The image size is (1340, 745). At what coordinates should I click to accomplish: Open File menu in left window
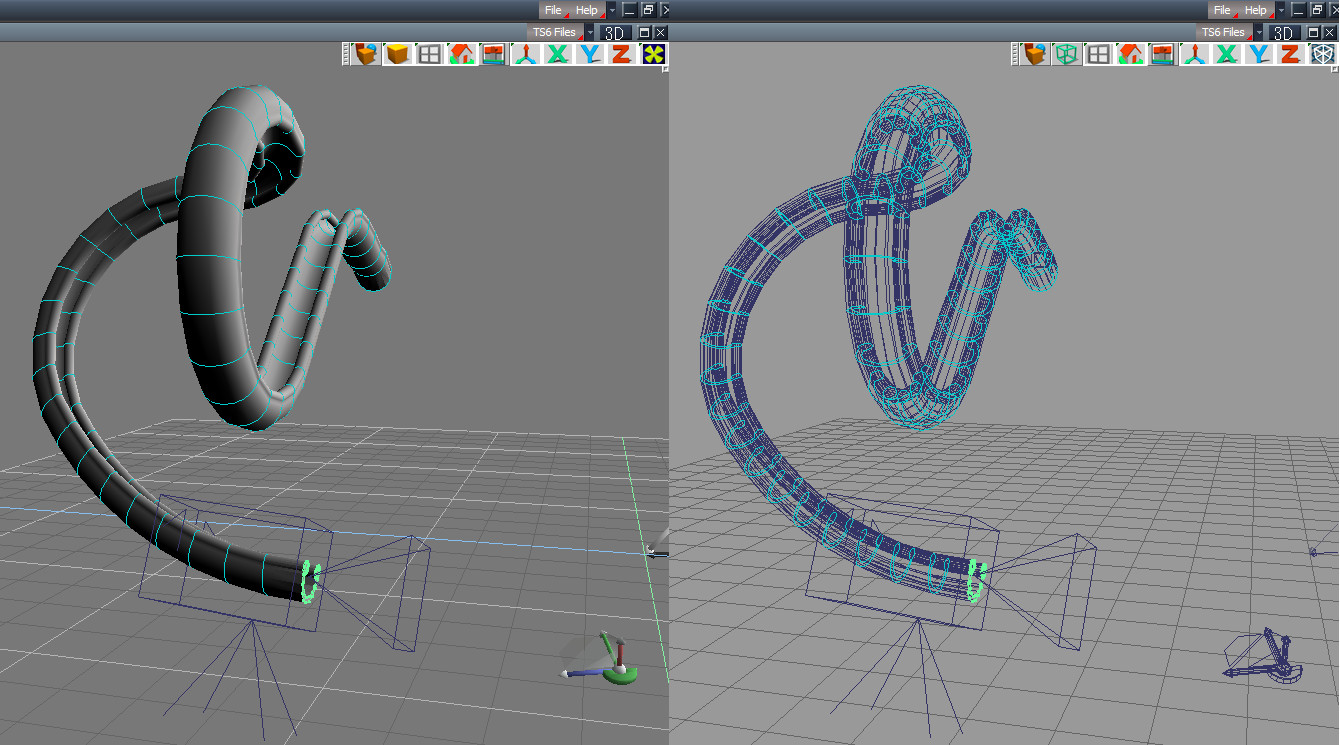[x=553, y=10]
